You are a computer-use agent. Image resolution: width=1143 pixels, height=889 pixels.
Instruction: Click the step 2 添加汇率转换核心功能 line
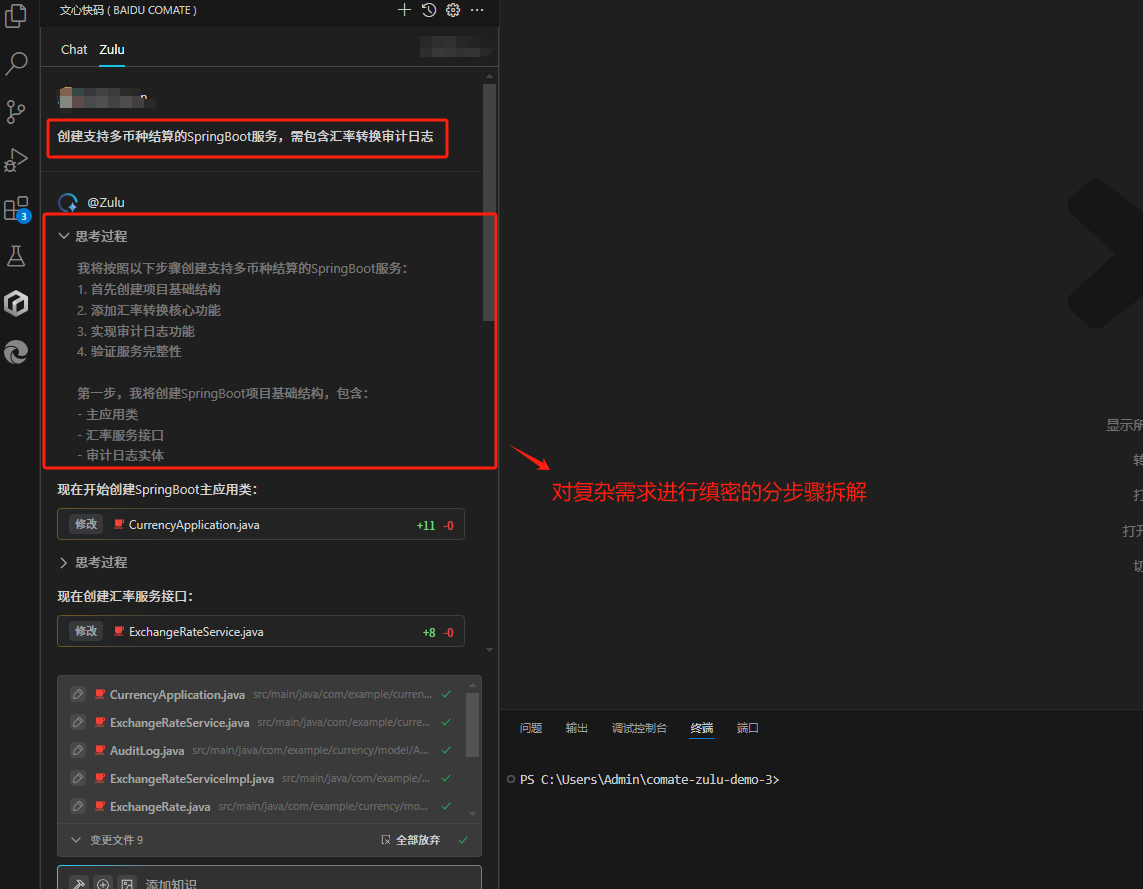(x=149, y=310)
